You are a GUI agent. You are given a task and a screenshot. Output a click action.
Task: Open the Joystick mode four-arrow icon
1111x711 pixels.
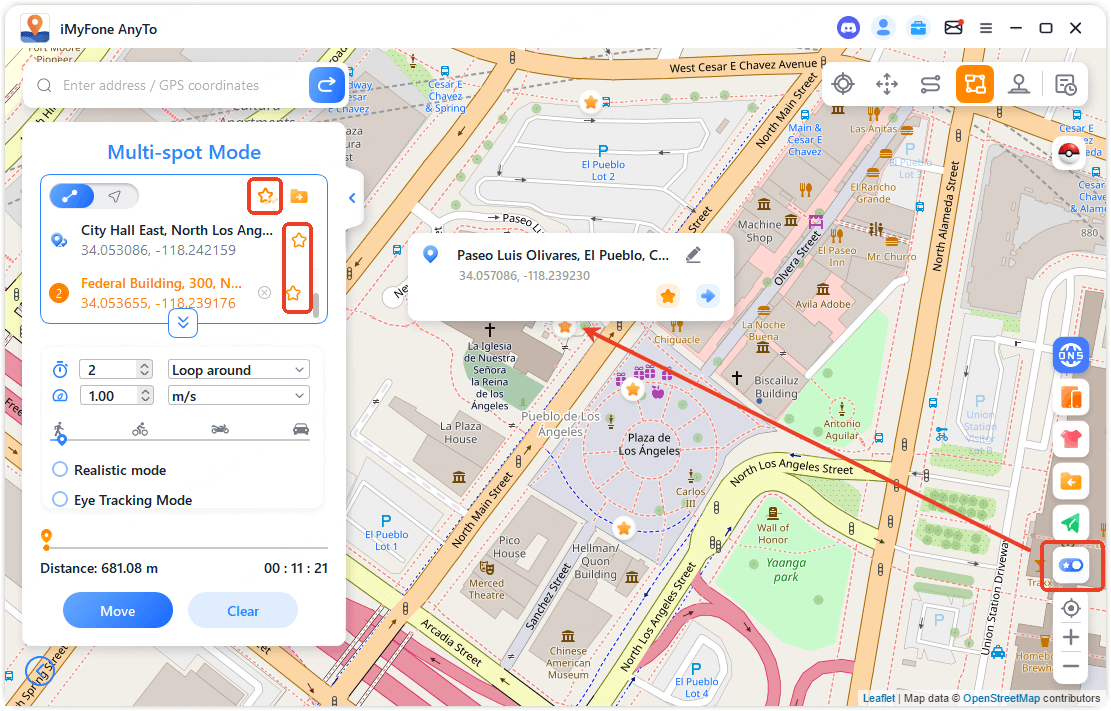point(886,85)
